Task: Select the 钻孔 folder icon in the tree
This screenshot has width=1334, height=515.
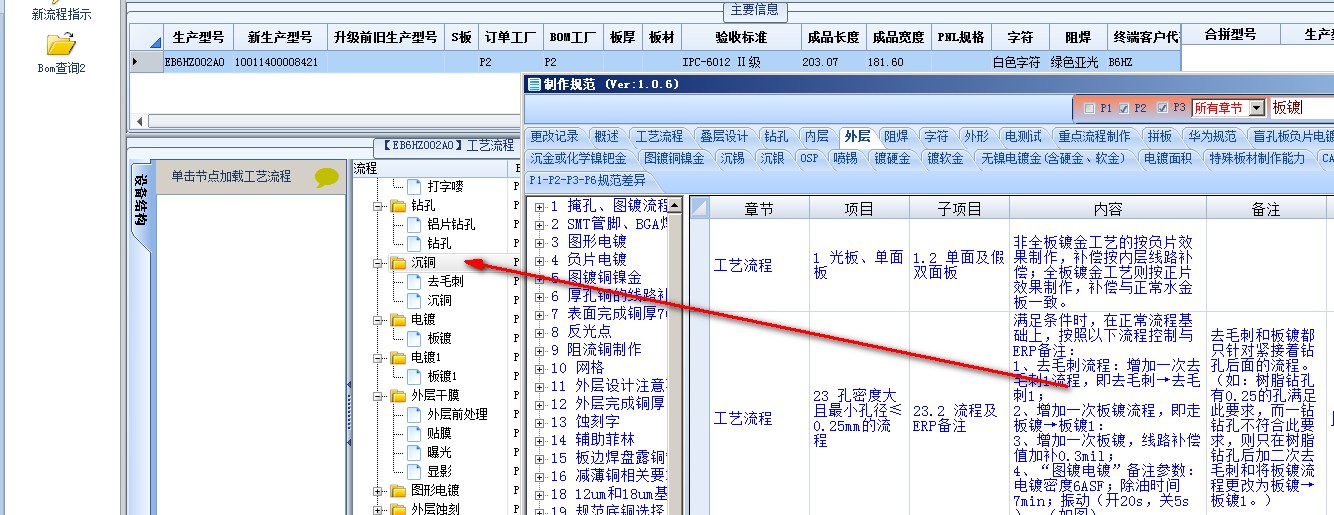Action: (x=399, y=206)
